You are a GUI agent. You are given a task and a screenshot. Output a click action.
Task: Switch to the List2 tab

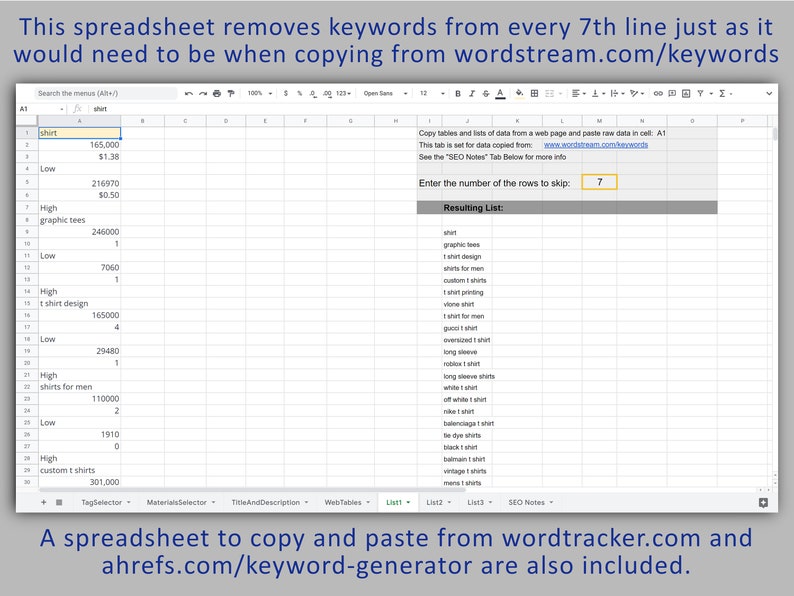click(x=439, y=502)
